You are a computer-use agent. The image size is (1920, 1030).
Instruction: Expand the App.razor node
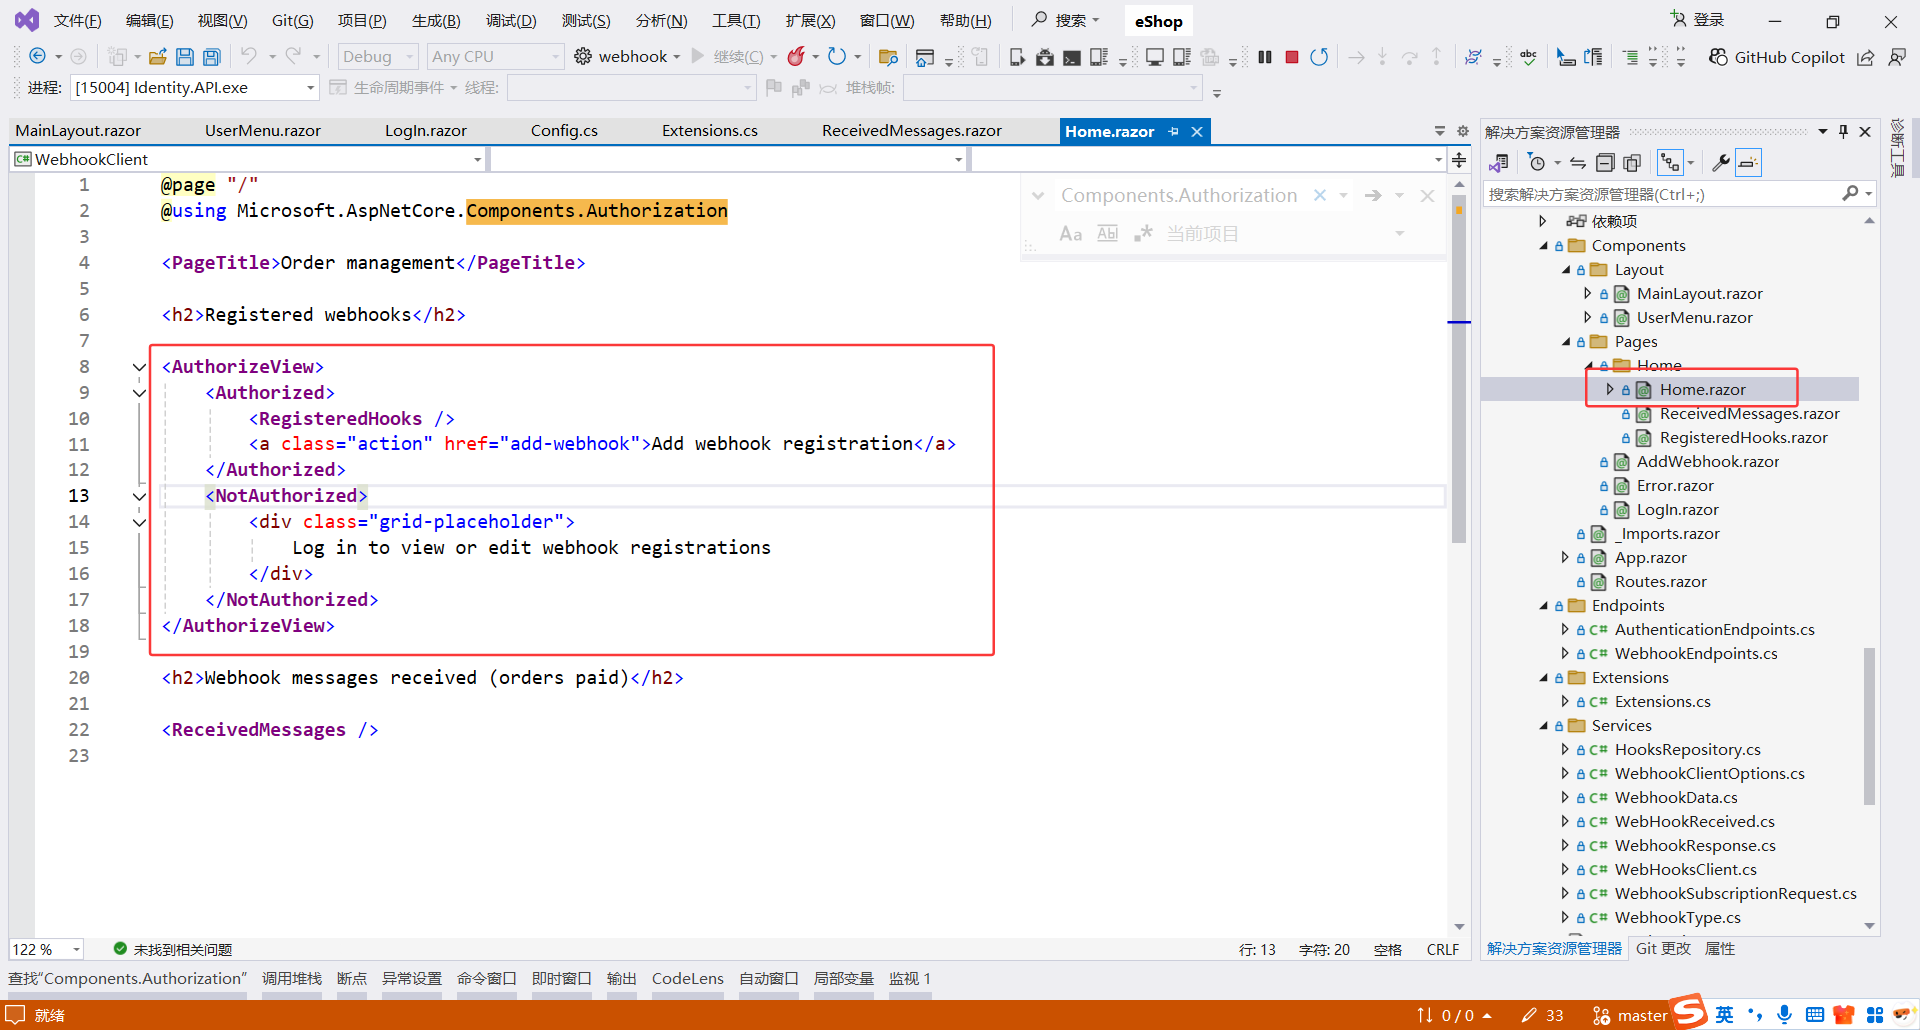(x=1566, y=558)
